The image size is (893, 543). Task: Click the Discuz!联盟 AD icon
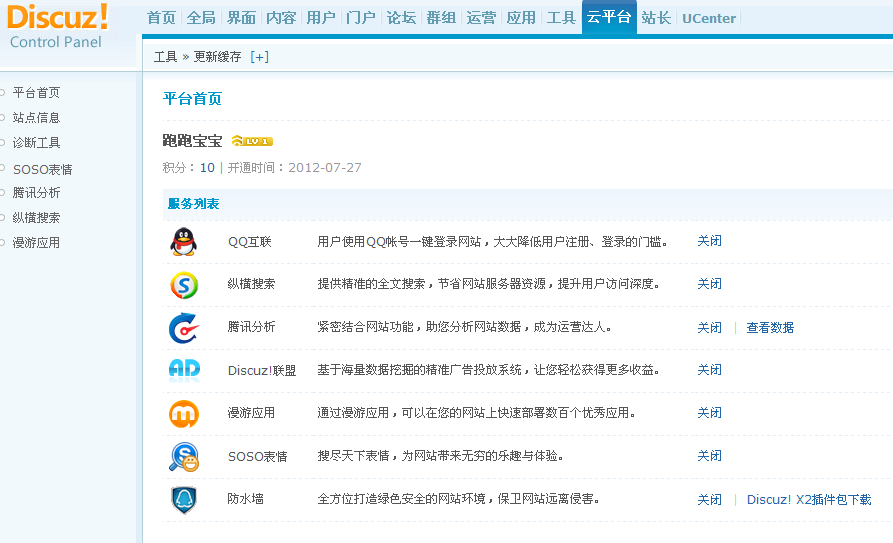185,370
